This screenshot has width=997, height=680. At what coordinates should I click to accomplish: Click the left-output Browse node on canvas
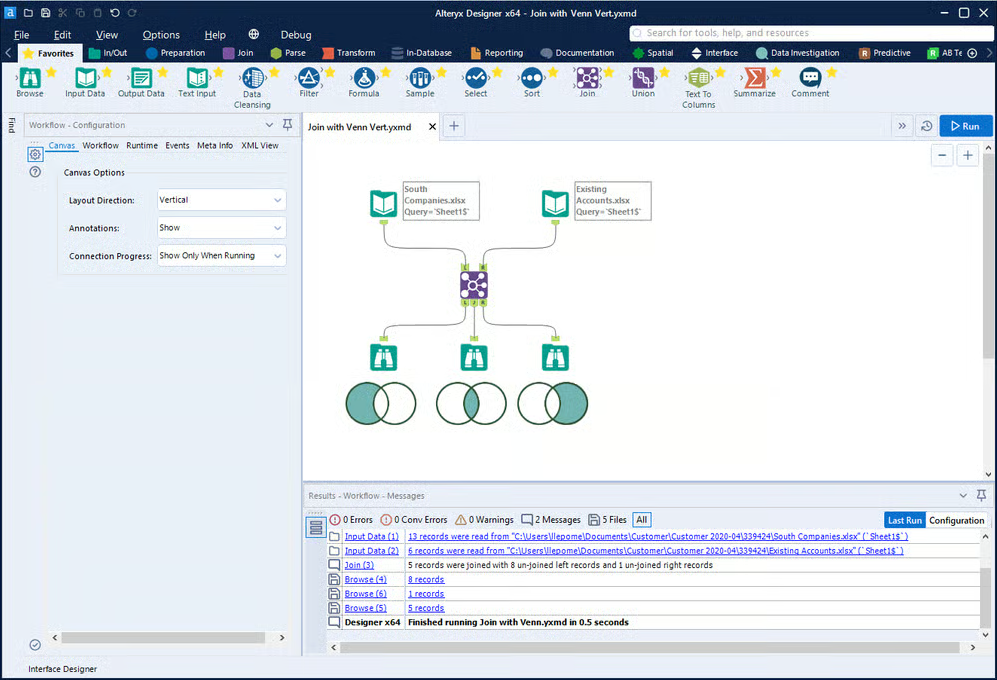pos(383,357)
